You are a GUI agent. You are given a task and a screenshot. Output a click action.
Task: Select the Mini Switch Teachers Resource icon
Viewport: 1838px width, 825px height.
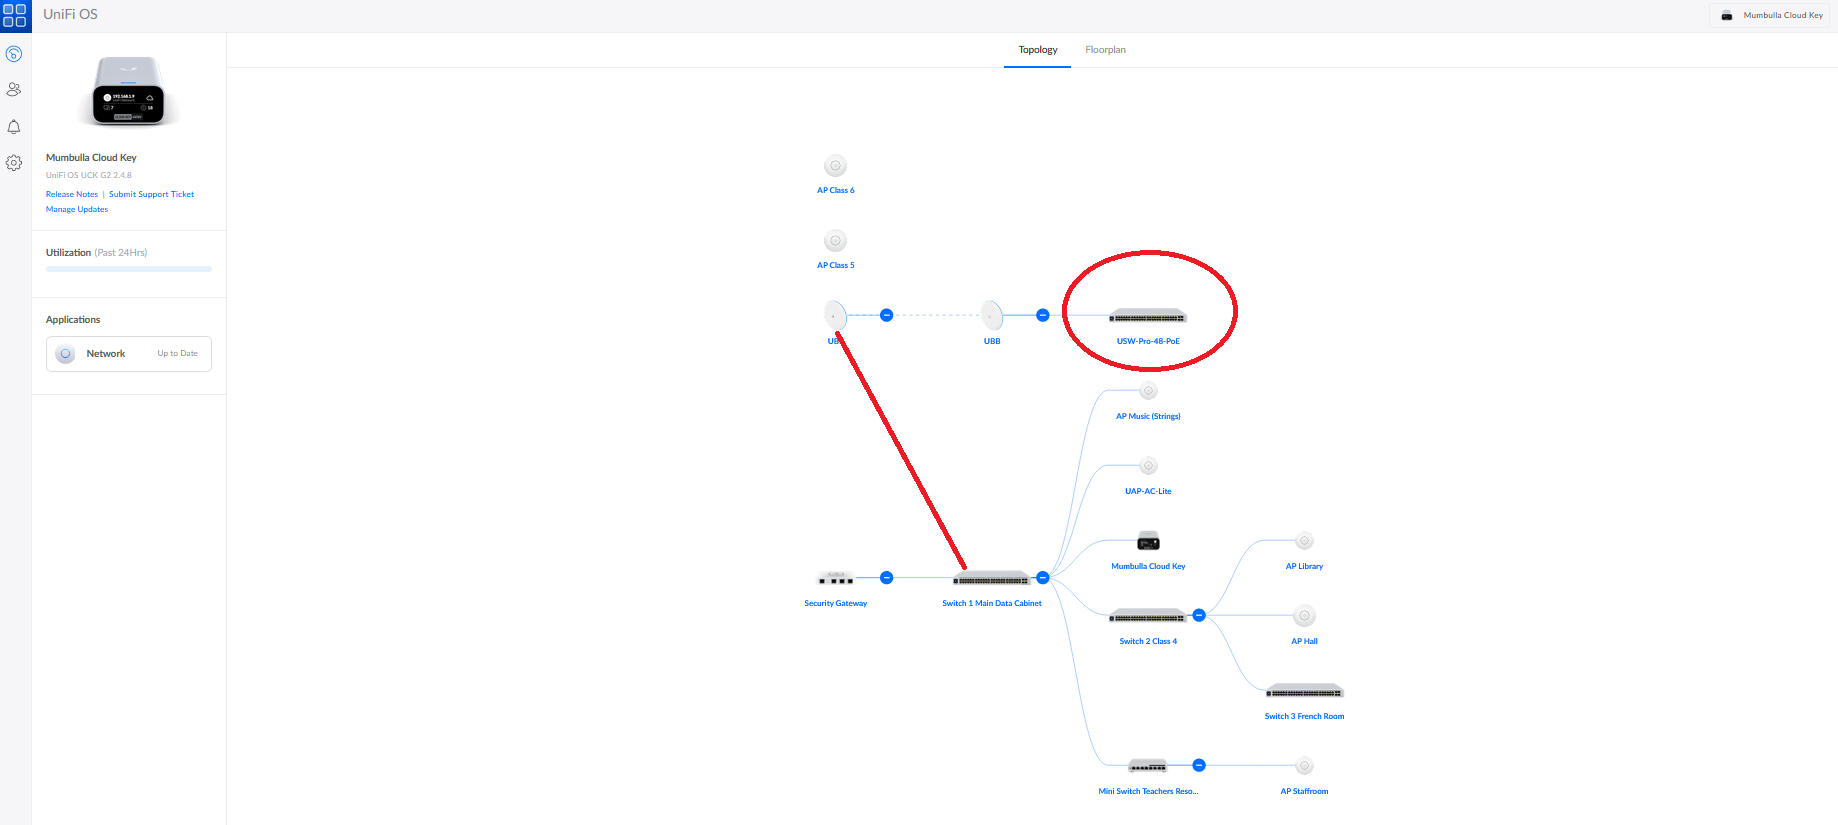coord(1148,766)
